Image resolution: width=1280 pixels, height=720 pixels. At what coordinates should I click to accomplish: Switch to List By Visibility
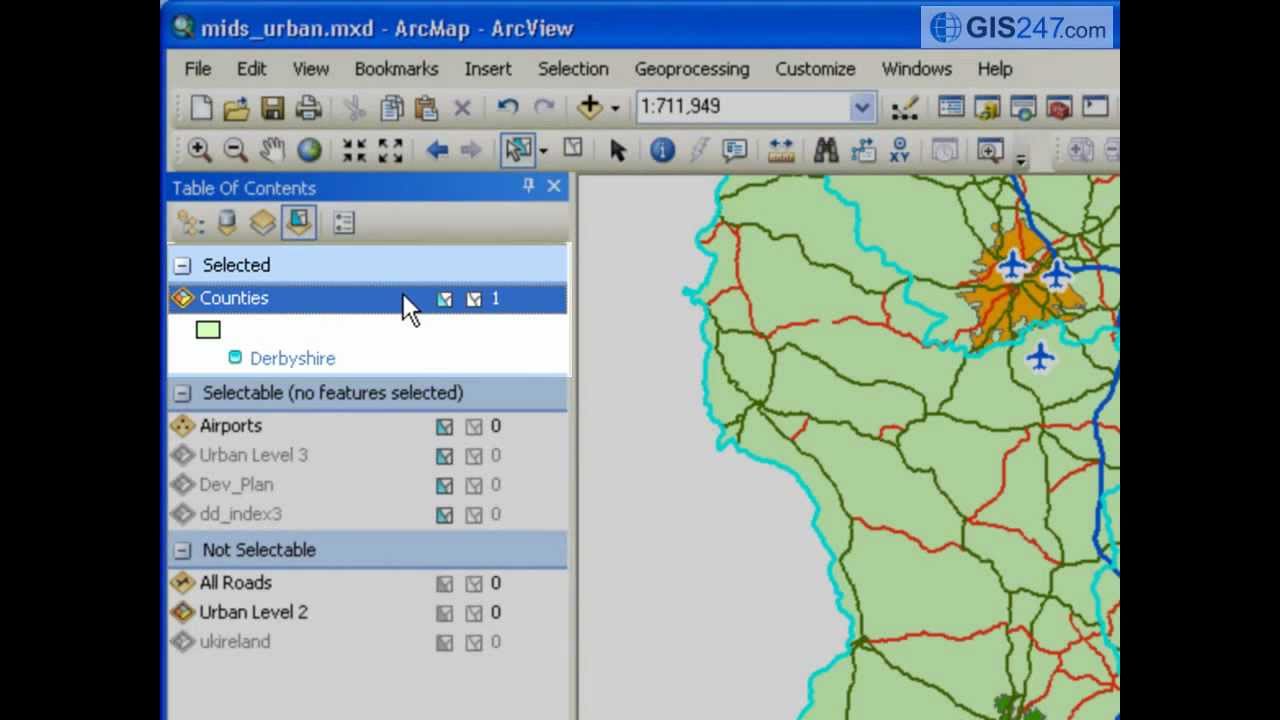coord(263,223)
